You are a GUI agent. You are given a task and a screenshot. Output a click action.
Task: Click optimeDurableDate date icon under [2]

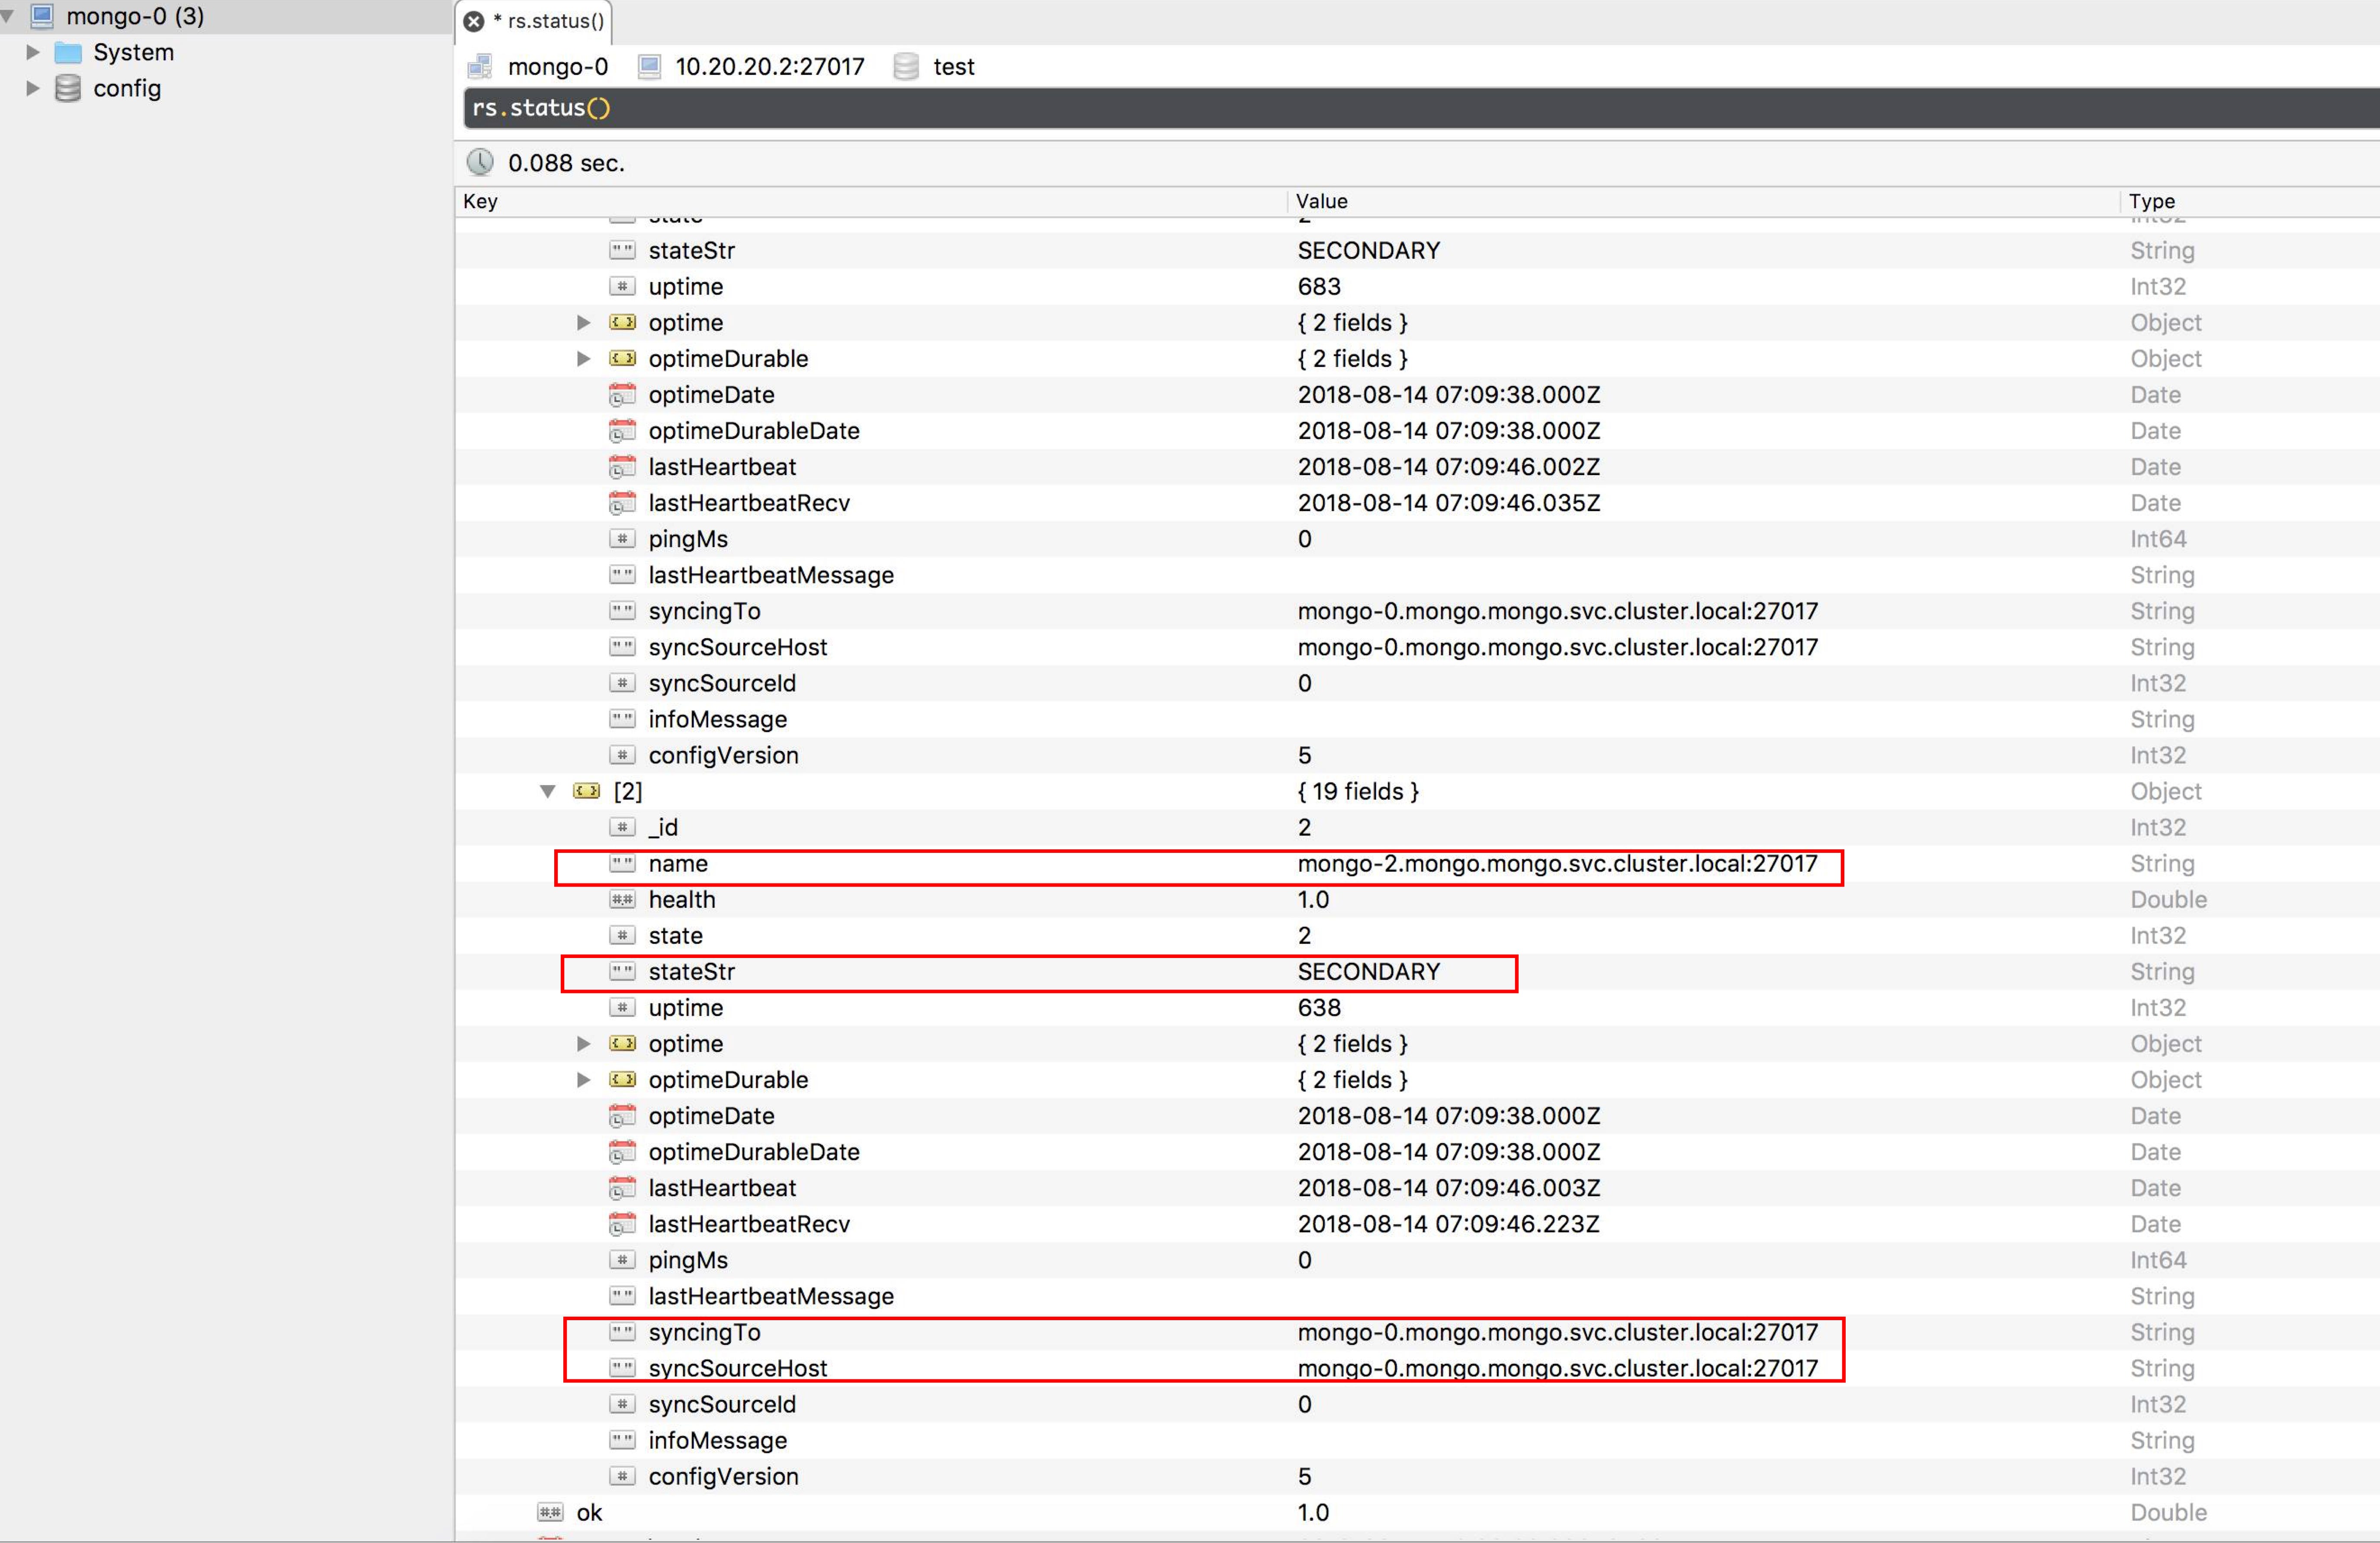[x=622, y=1152]
